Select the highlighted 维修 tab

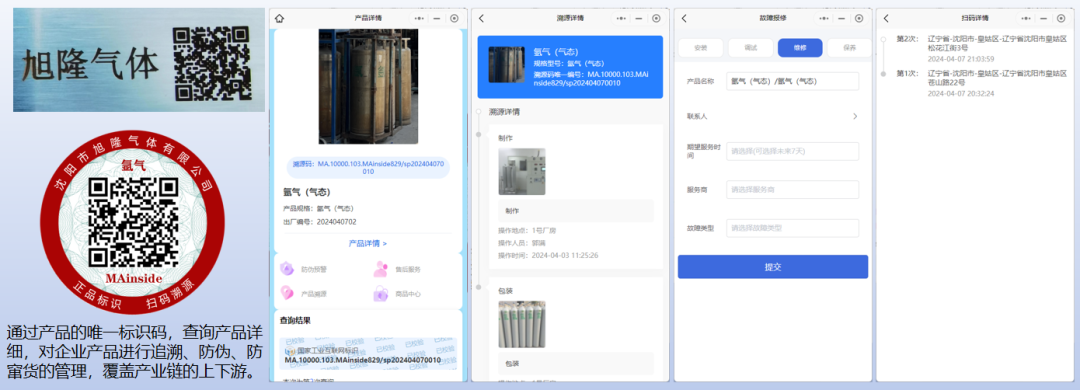[x=800, y=48]
